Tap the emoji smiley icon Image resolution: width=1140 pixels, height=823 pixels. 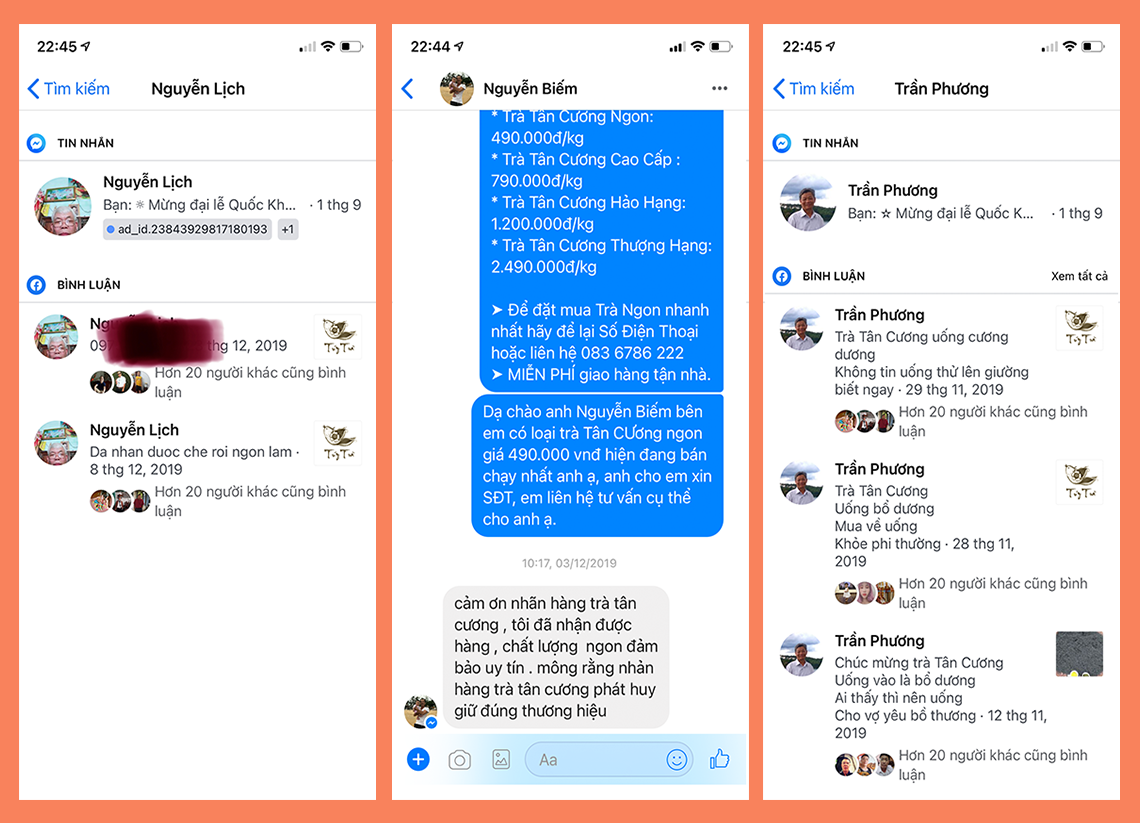(x=677, y=760)
